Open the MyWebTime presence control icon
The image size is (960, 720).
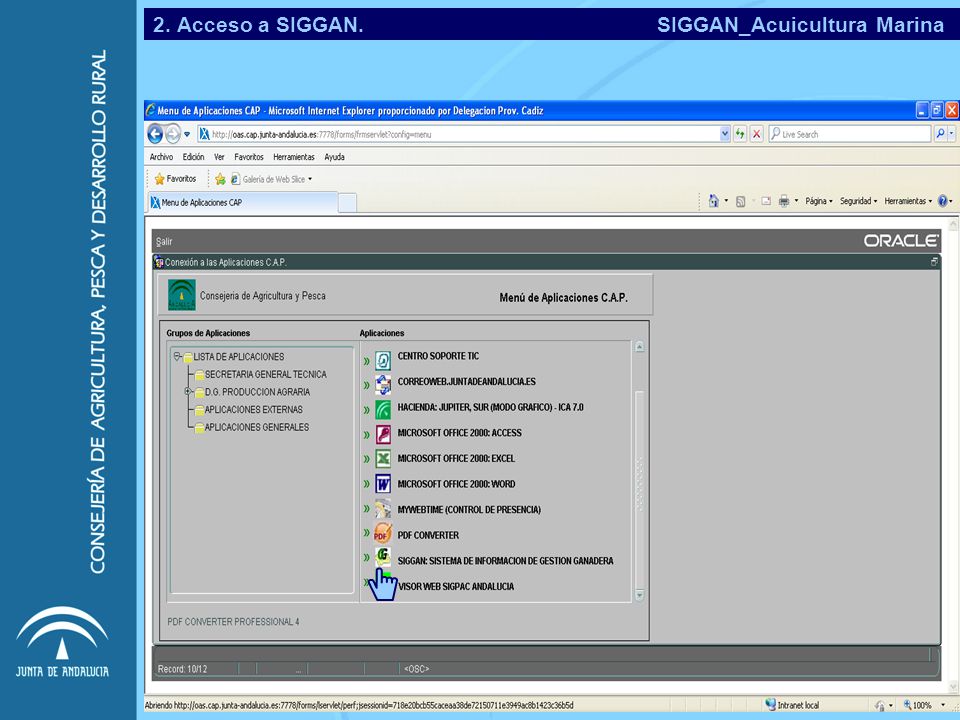pos(383,509)
